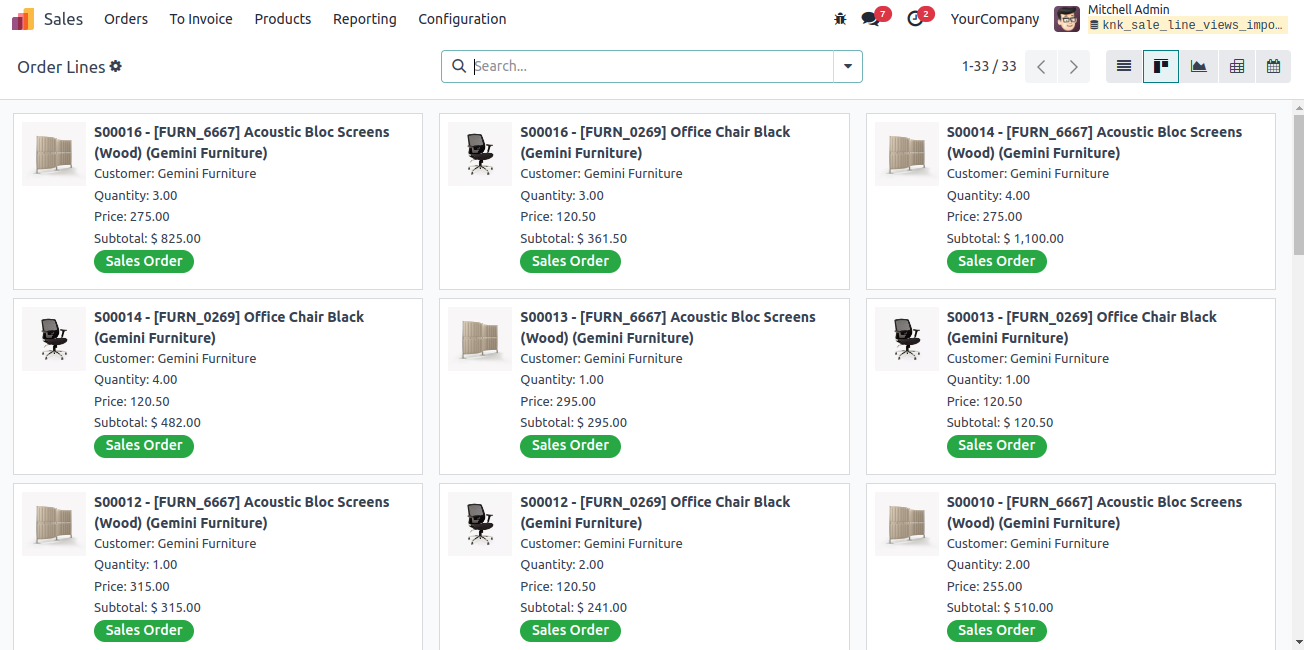Open the Configuration menu
Viewport: 1304px width, 650px height.
click(462, 19)
